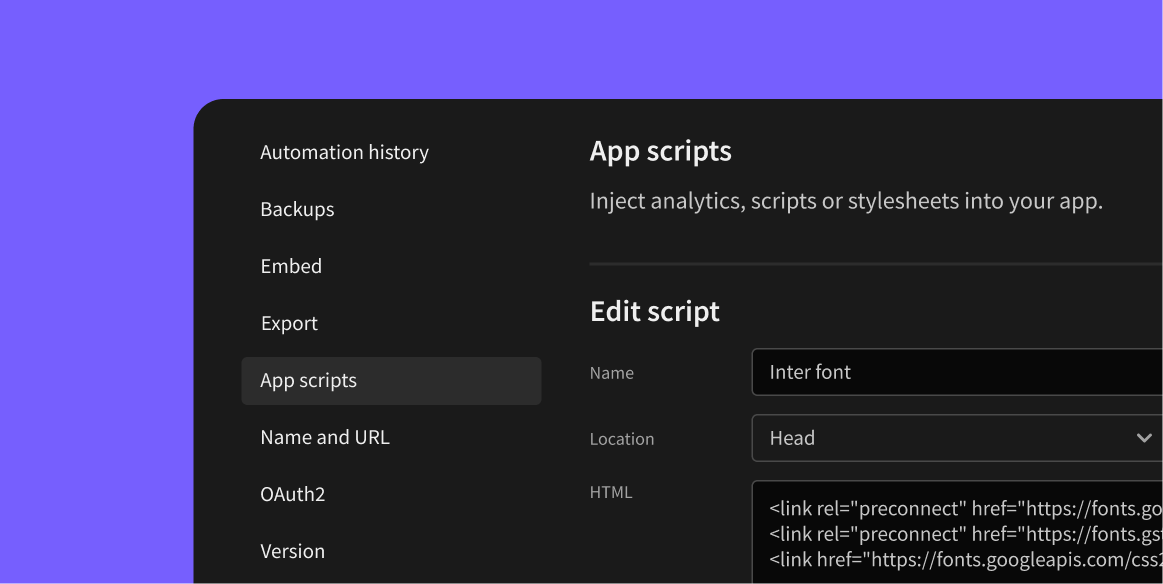Click the Name field label
This screenshot has width=1163, height=584.
611,372
